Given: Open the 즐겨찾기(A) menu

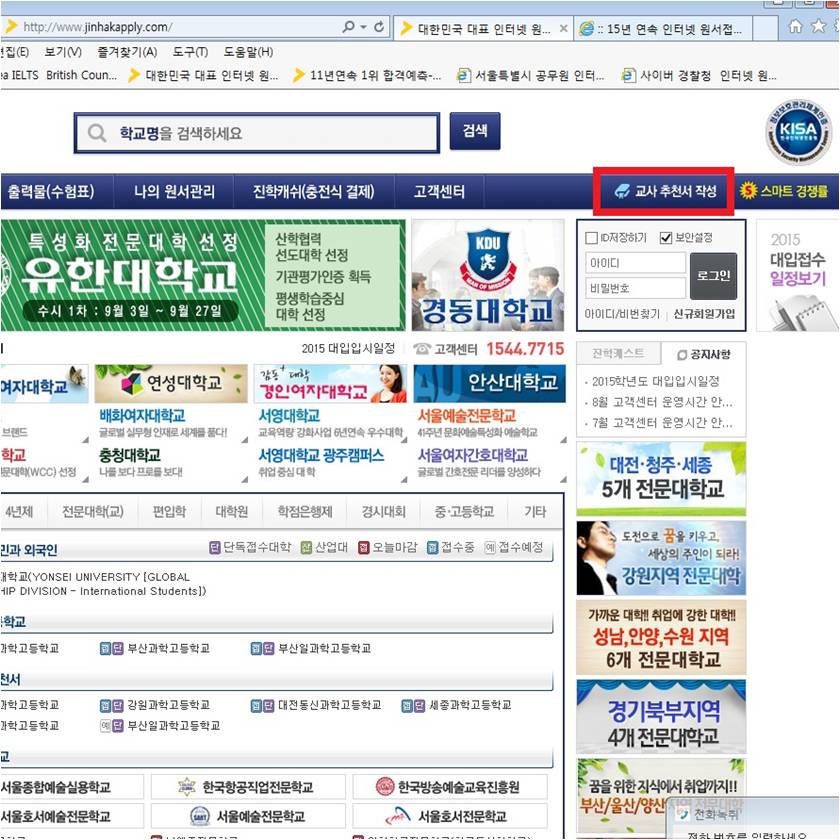Looking at the screenshot, I should (127, 52).
